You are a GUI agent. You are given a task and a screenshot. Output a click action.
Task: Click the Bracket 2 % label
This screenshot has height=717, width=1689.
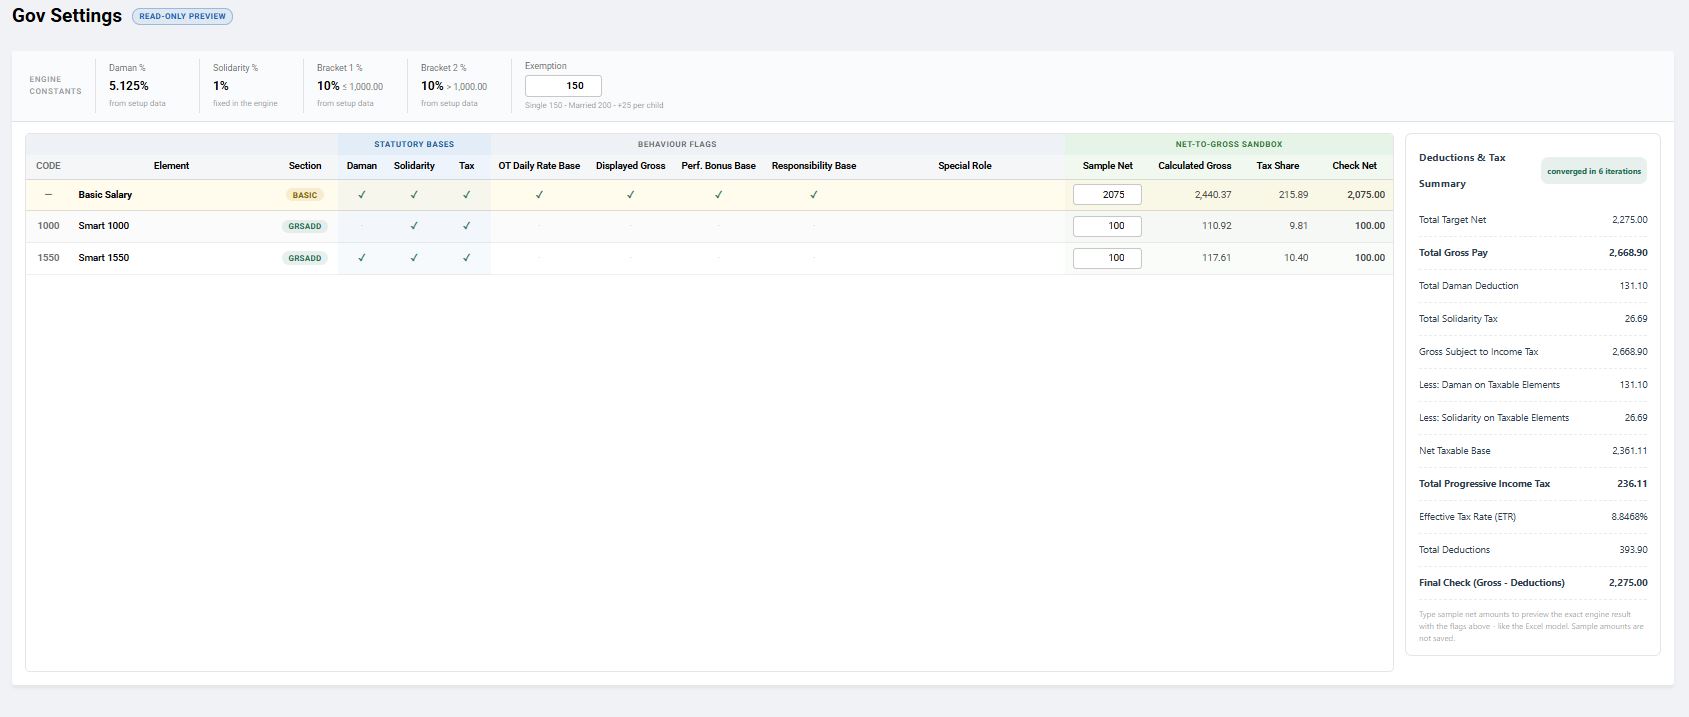(x=444, y=68)
